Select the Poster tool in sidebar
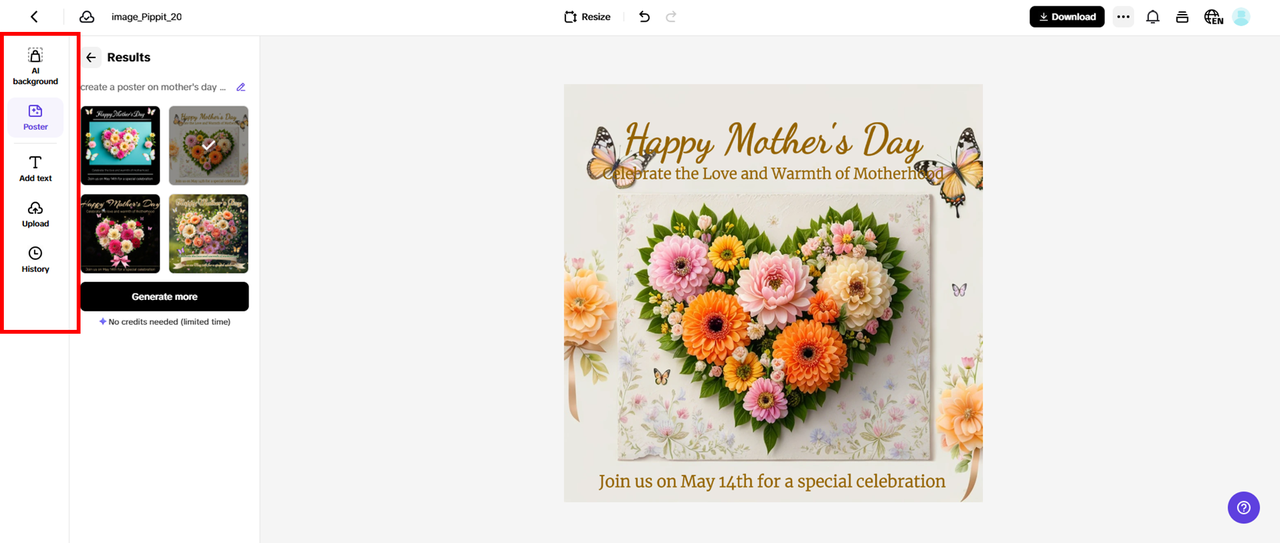The height and width of the screenshot is (543, 1280). pos(36,118)
